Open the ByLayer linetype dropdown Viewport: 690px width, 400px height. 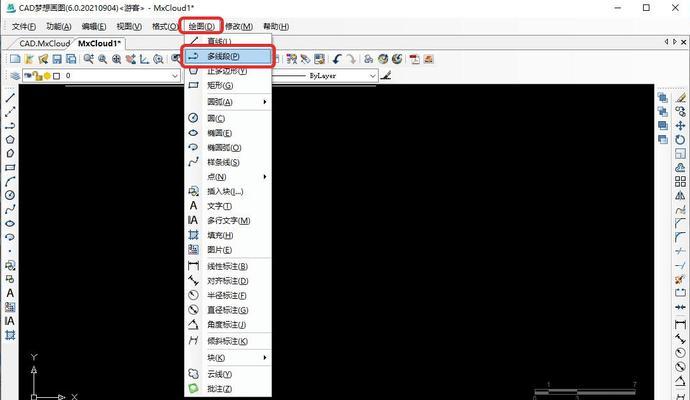click(x=326, y=76)
